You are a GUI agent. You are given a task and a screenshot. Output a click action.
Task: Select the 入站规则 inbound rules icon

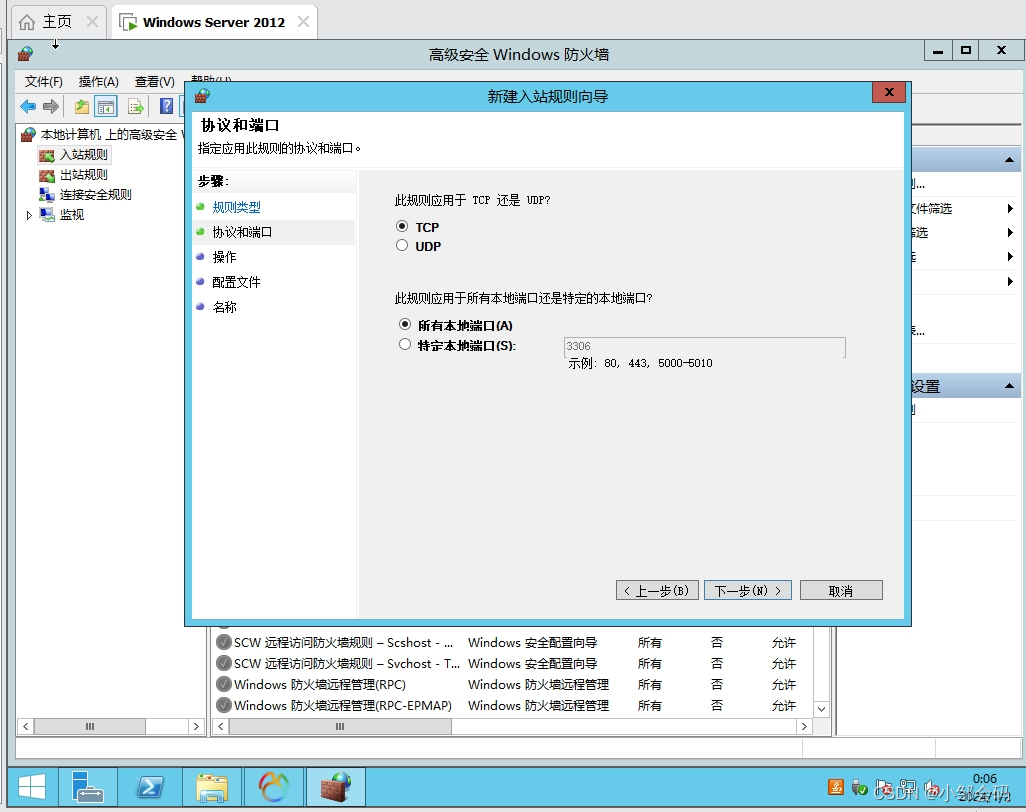(x=46, y=156)
